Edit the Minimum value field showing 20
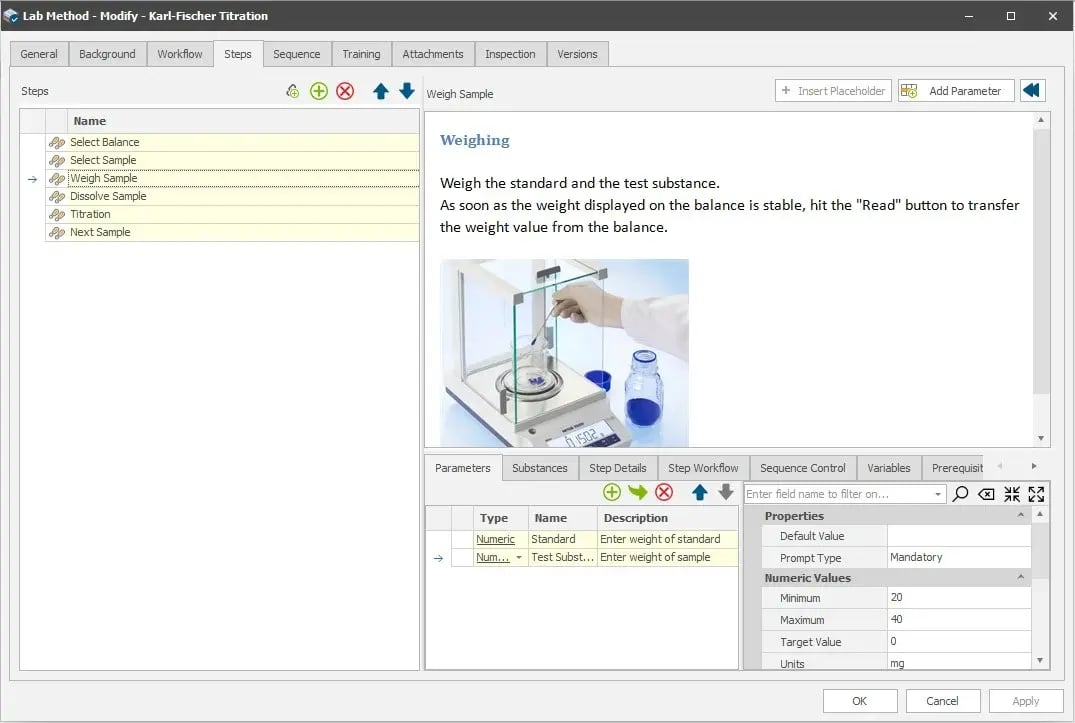The width and height of the screenshot is (1075, 723). [x=958, y=598]
